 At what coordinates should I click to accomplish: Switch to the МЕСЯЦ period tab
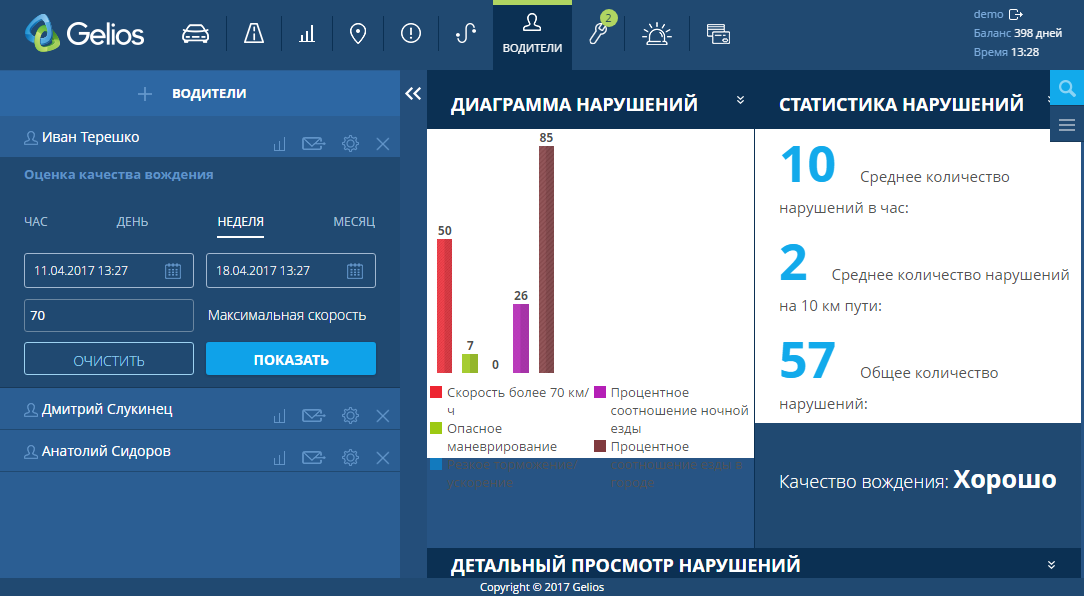tap(354, 222)
